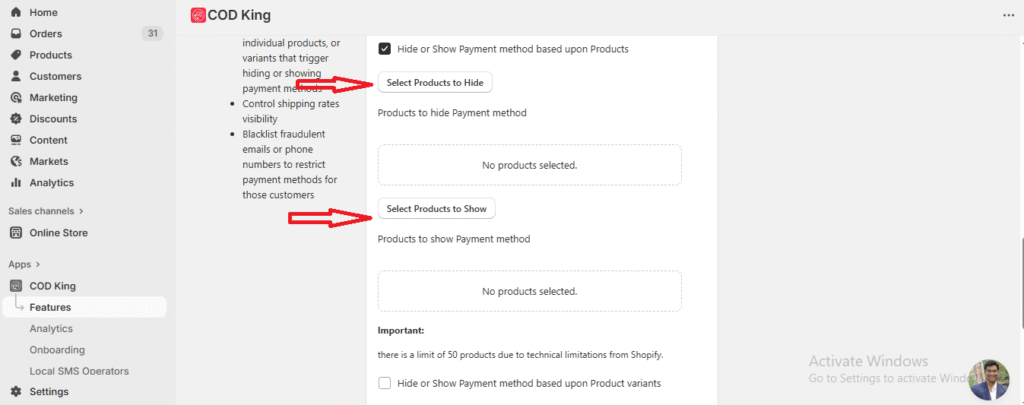Click the Settings gear icon
Image resolution: width=1024 pixels, height=405 pixels.
(x=16, y=392)
